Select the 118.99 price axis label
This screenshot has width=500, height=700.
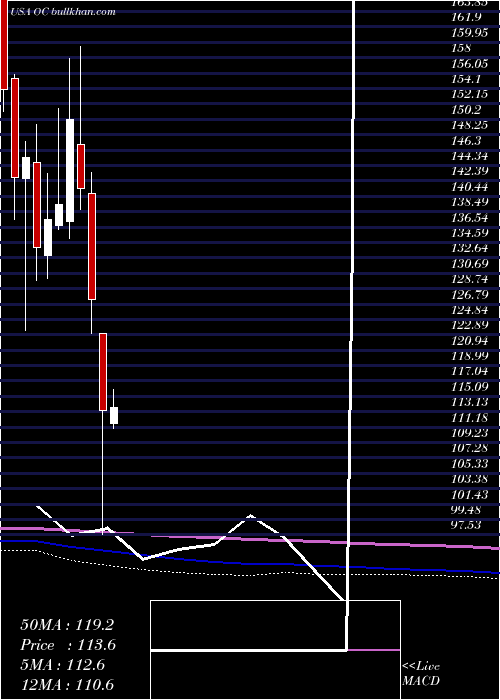[470, 356]
